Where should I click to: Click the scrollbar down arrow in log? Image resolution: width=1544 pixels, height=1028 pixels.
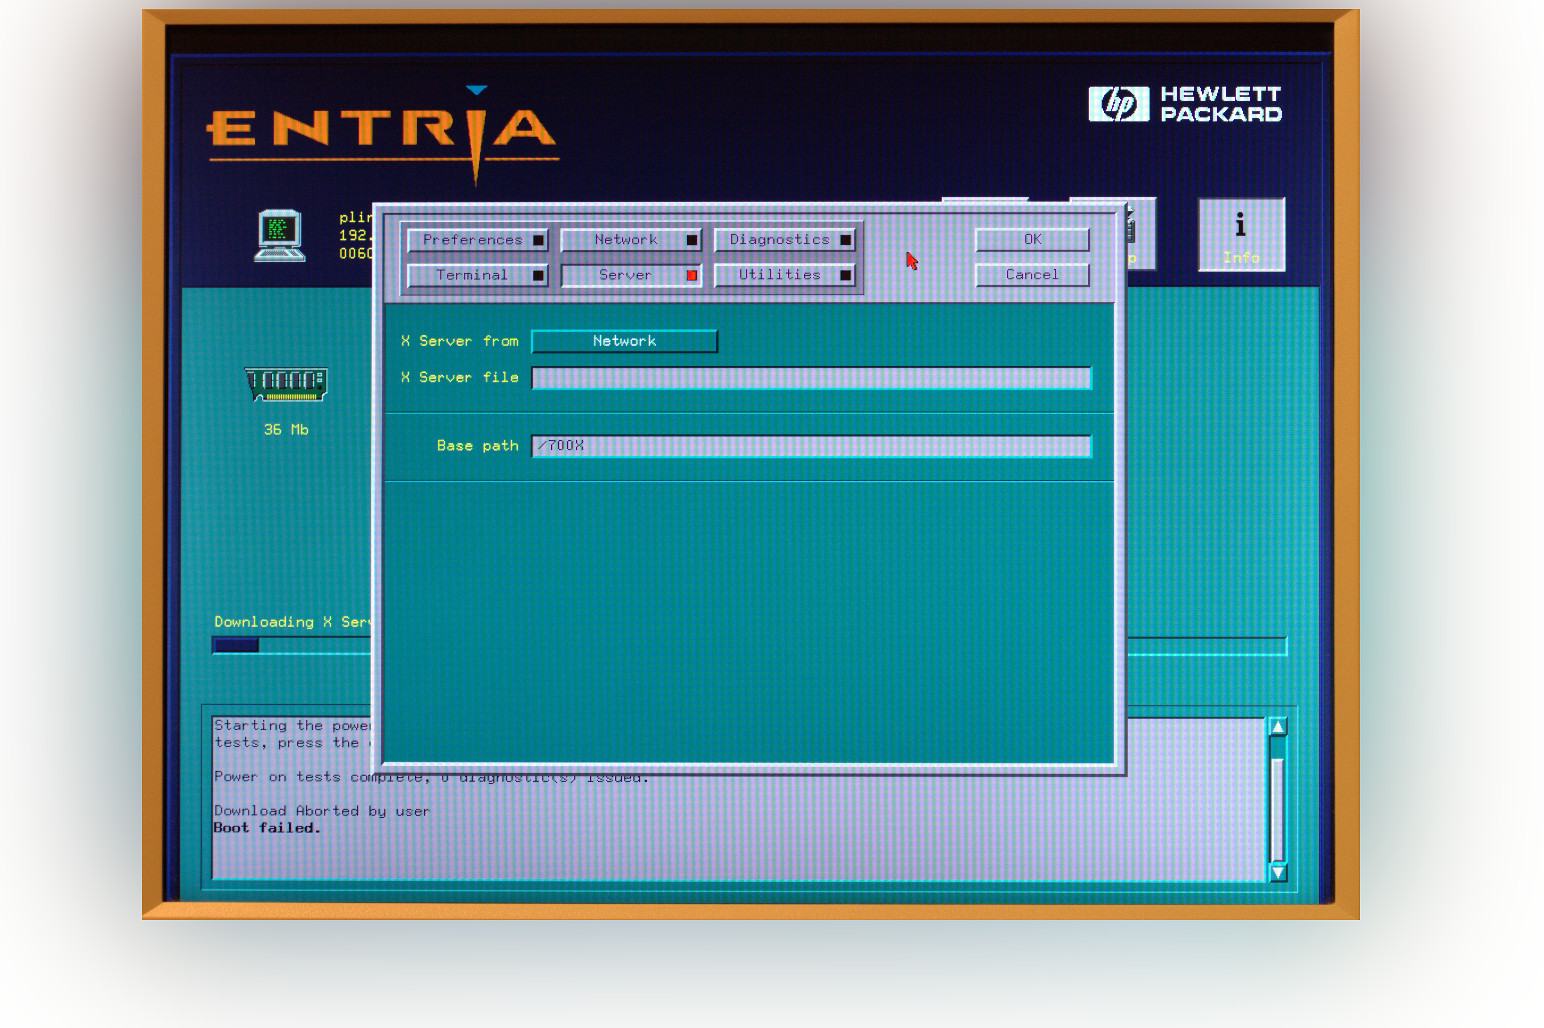pyautogui.click(x=1277, y=872)
